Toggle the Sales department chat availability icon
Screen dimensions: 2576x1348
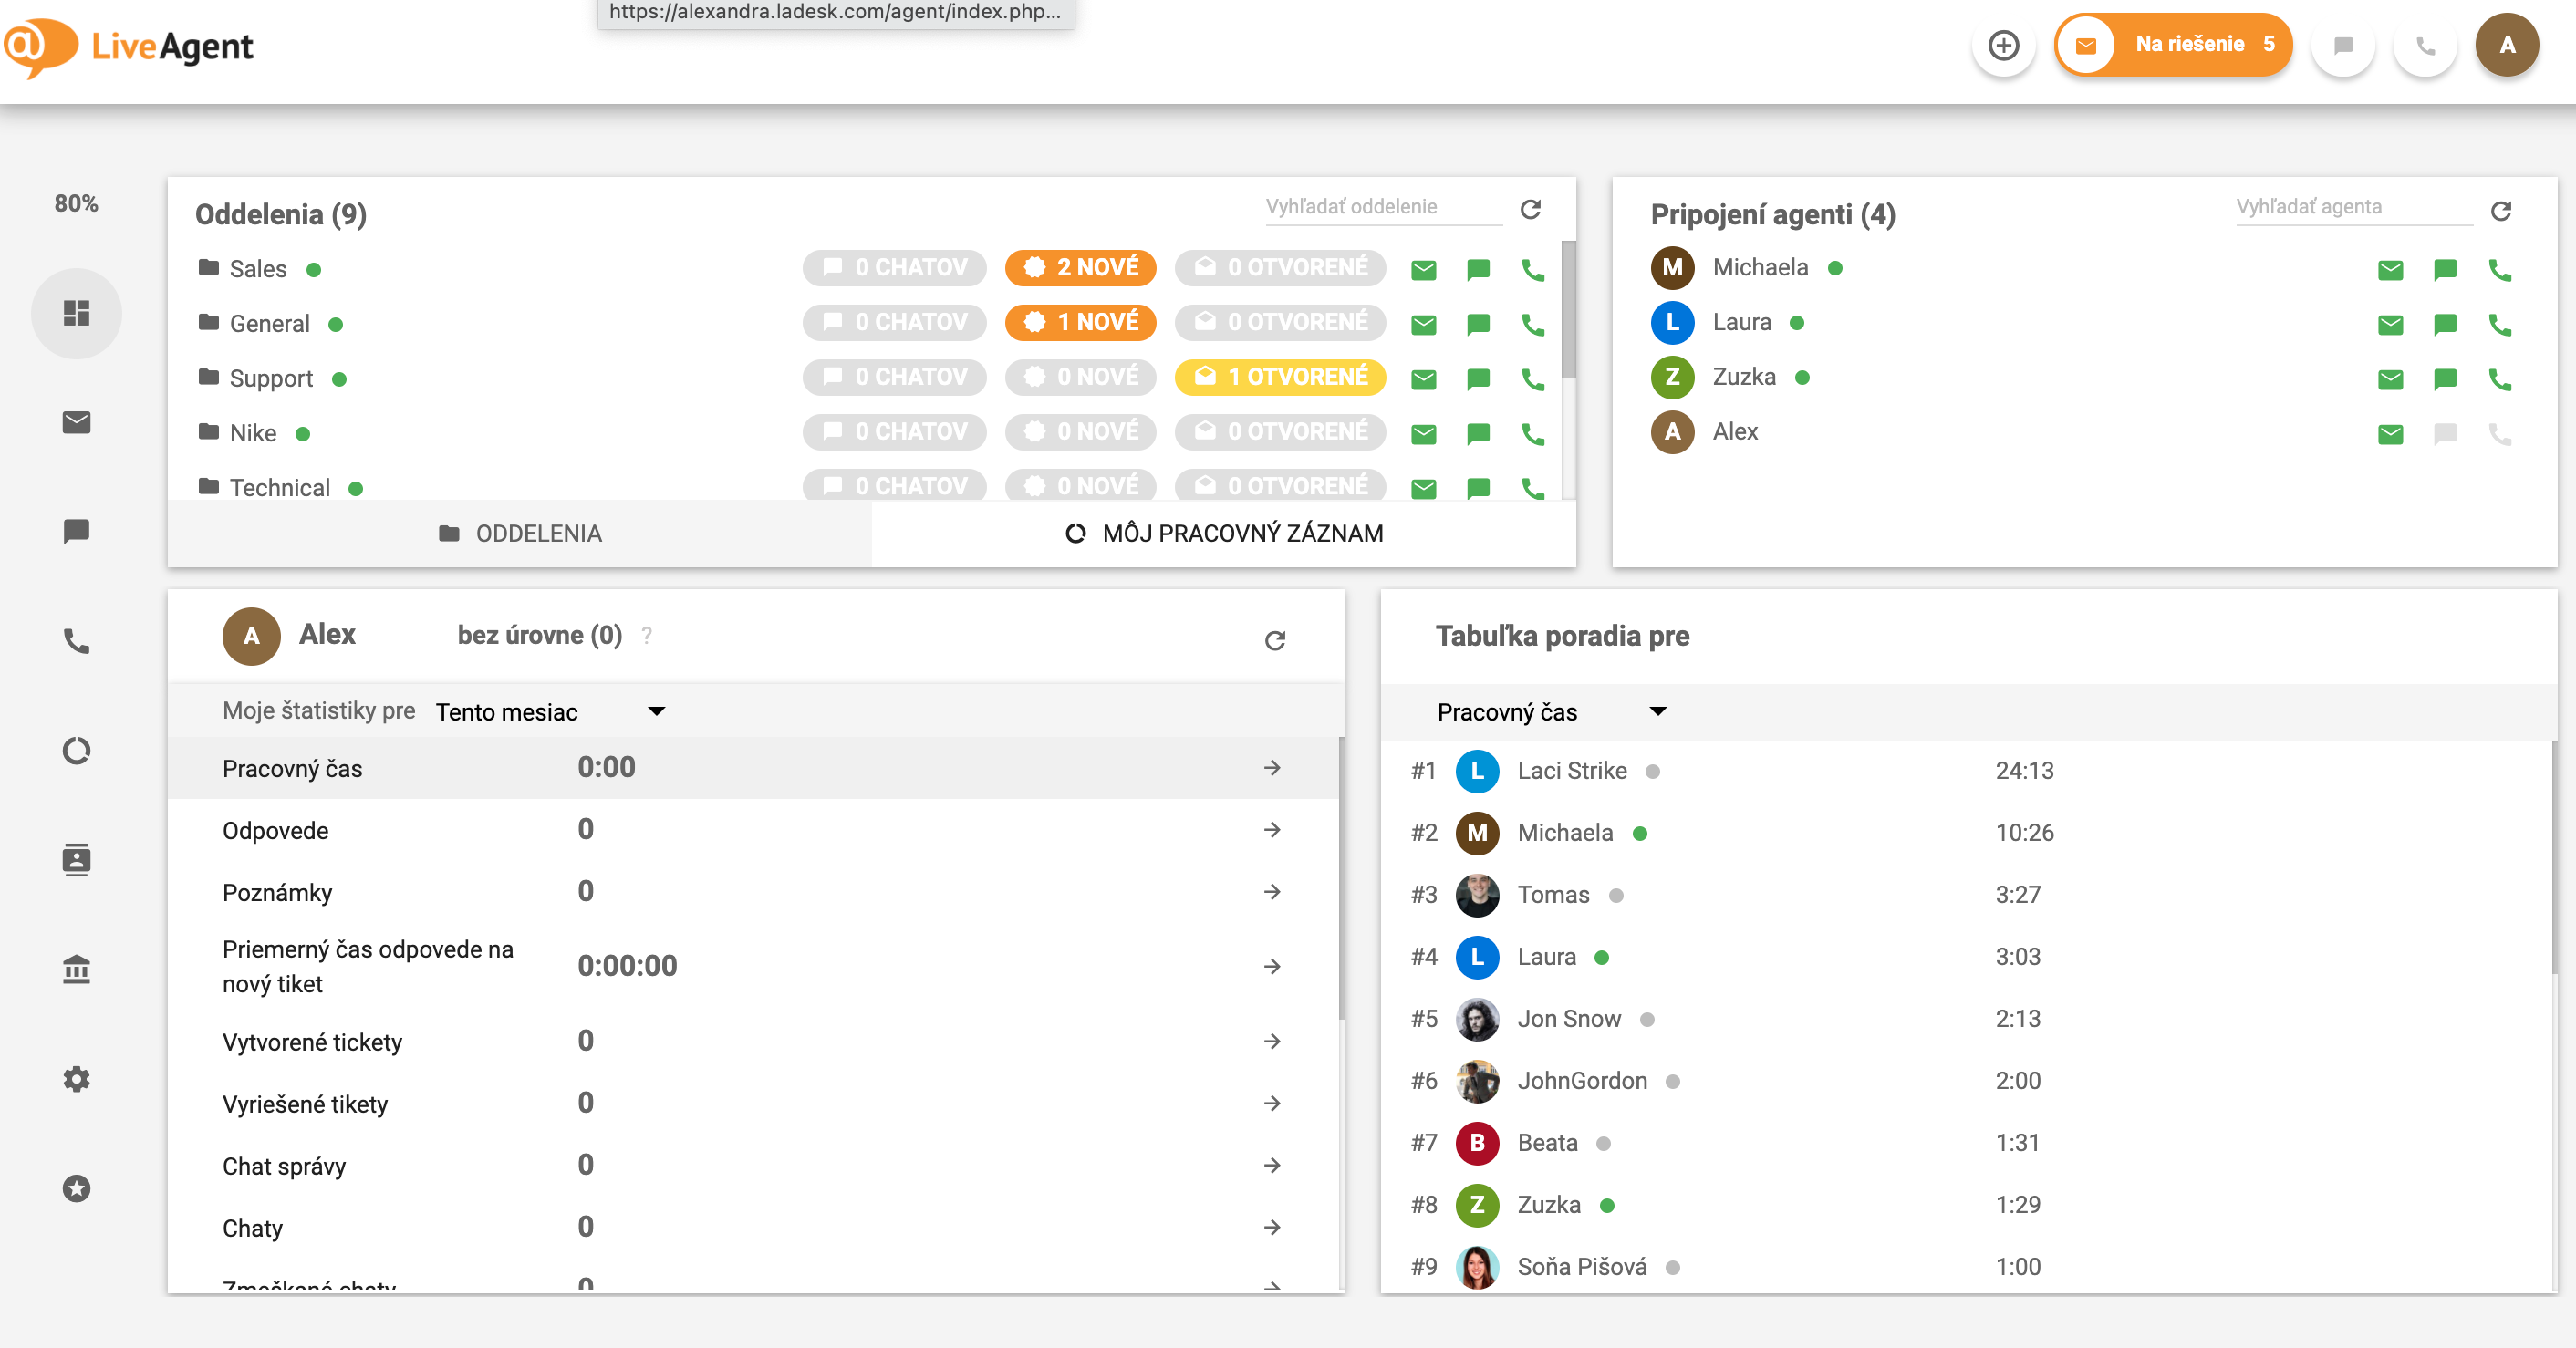[x=1478, y=269]
